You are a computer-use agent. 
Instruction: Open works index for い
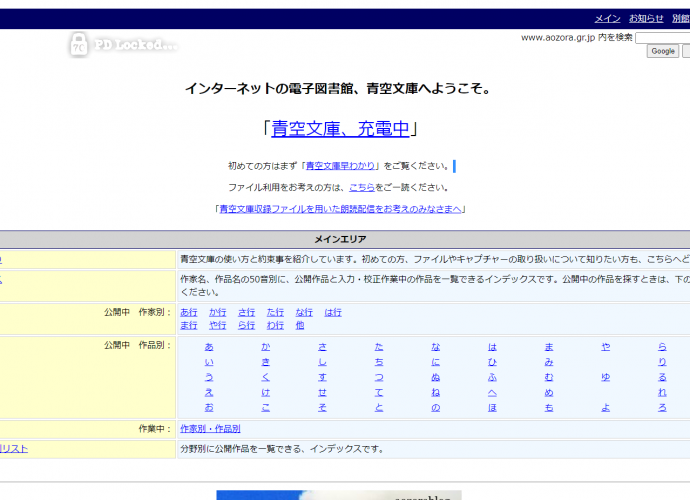[209, 362]
